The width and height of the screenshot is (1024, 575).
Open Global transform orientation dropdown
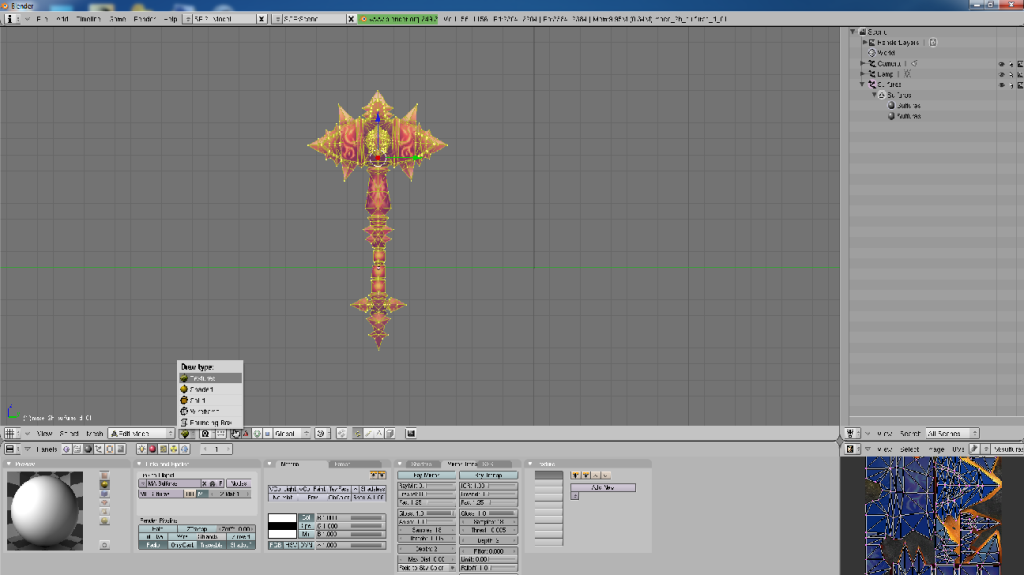pos(291,433)
